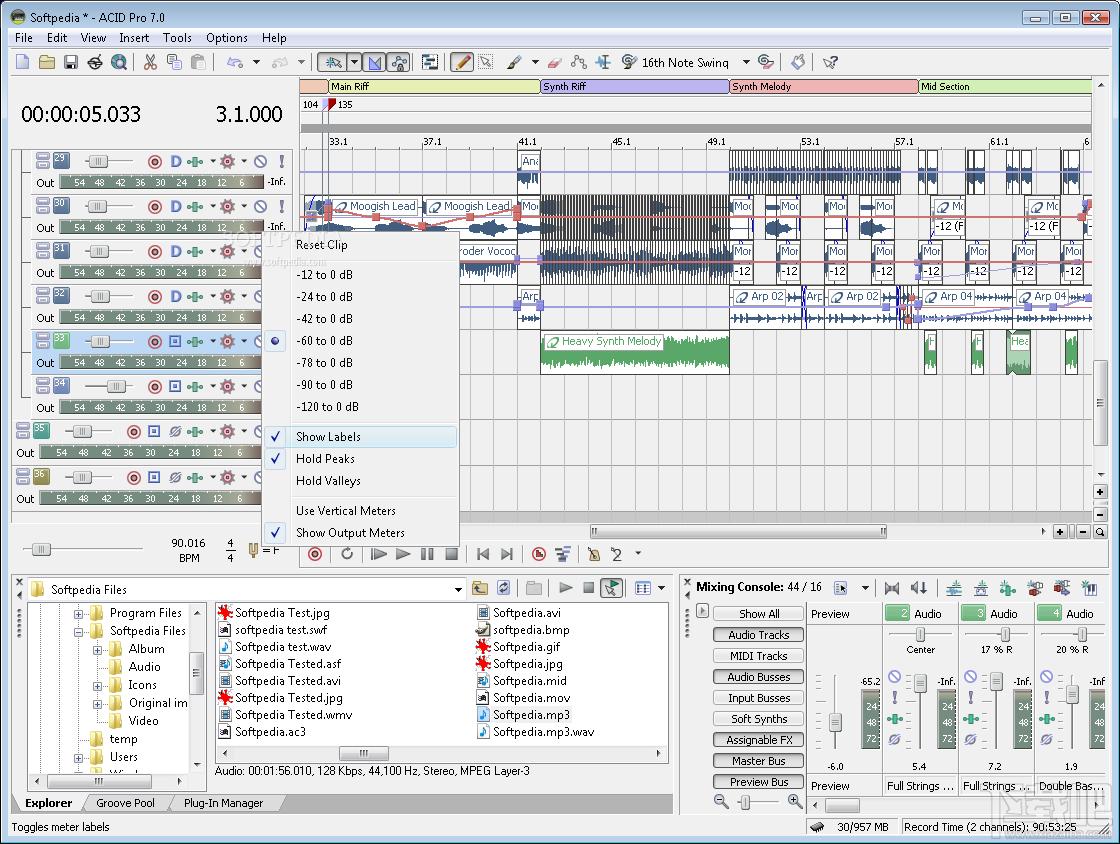The height and width of the screenshot is (844, 1120).
Task: Mute track 29 via mute icon
Action: pos(261,161)
